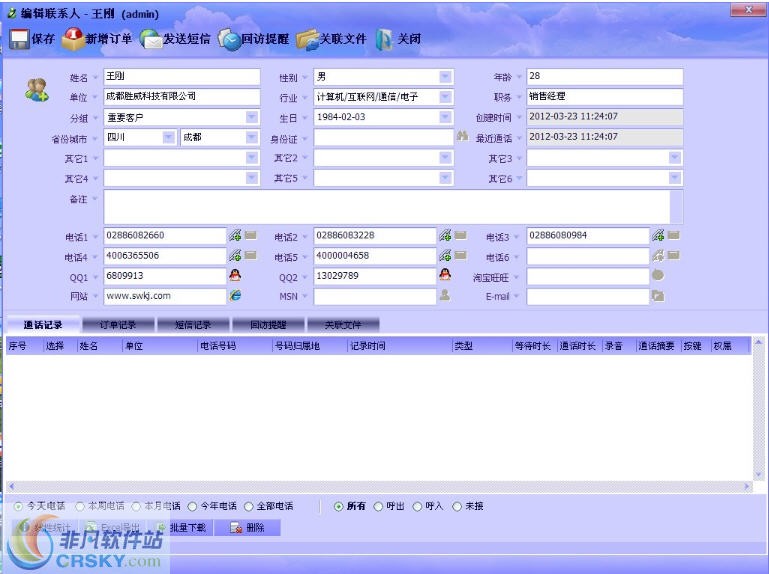Dial 电话1 with its phone icon
Image resolution: width=769 pixels, height=574 pixels.
point(235,235)
